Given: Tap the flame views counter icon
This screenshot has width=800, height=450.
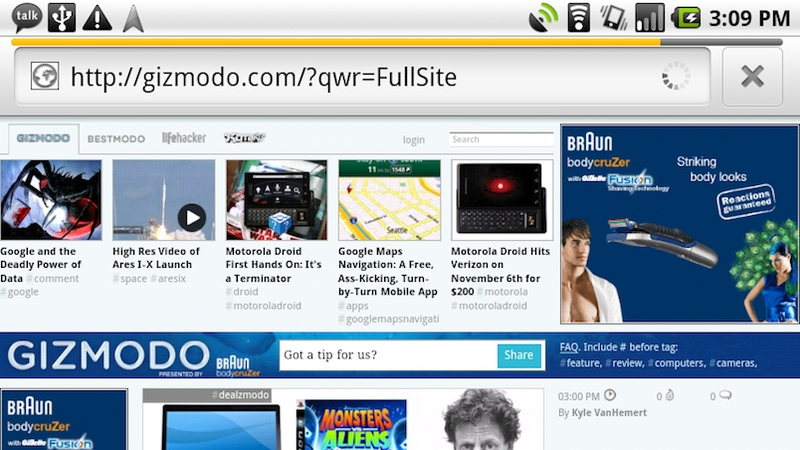Looking at the screenshot, I should 670,395.
